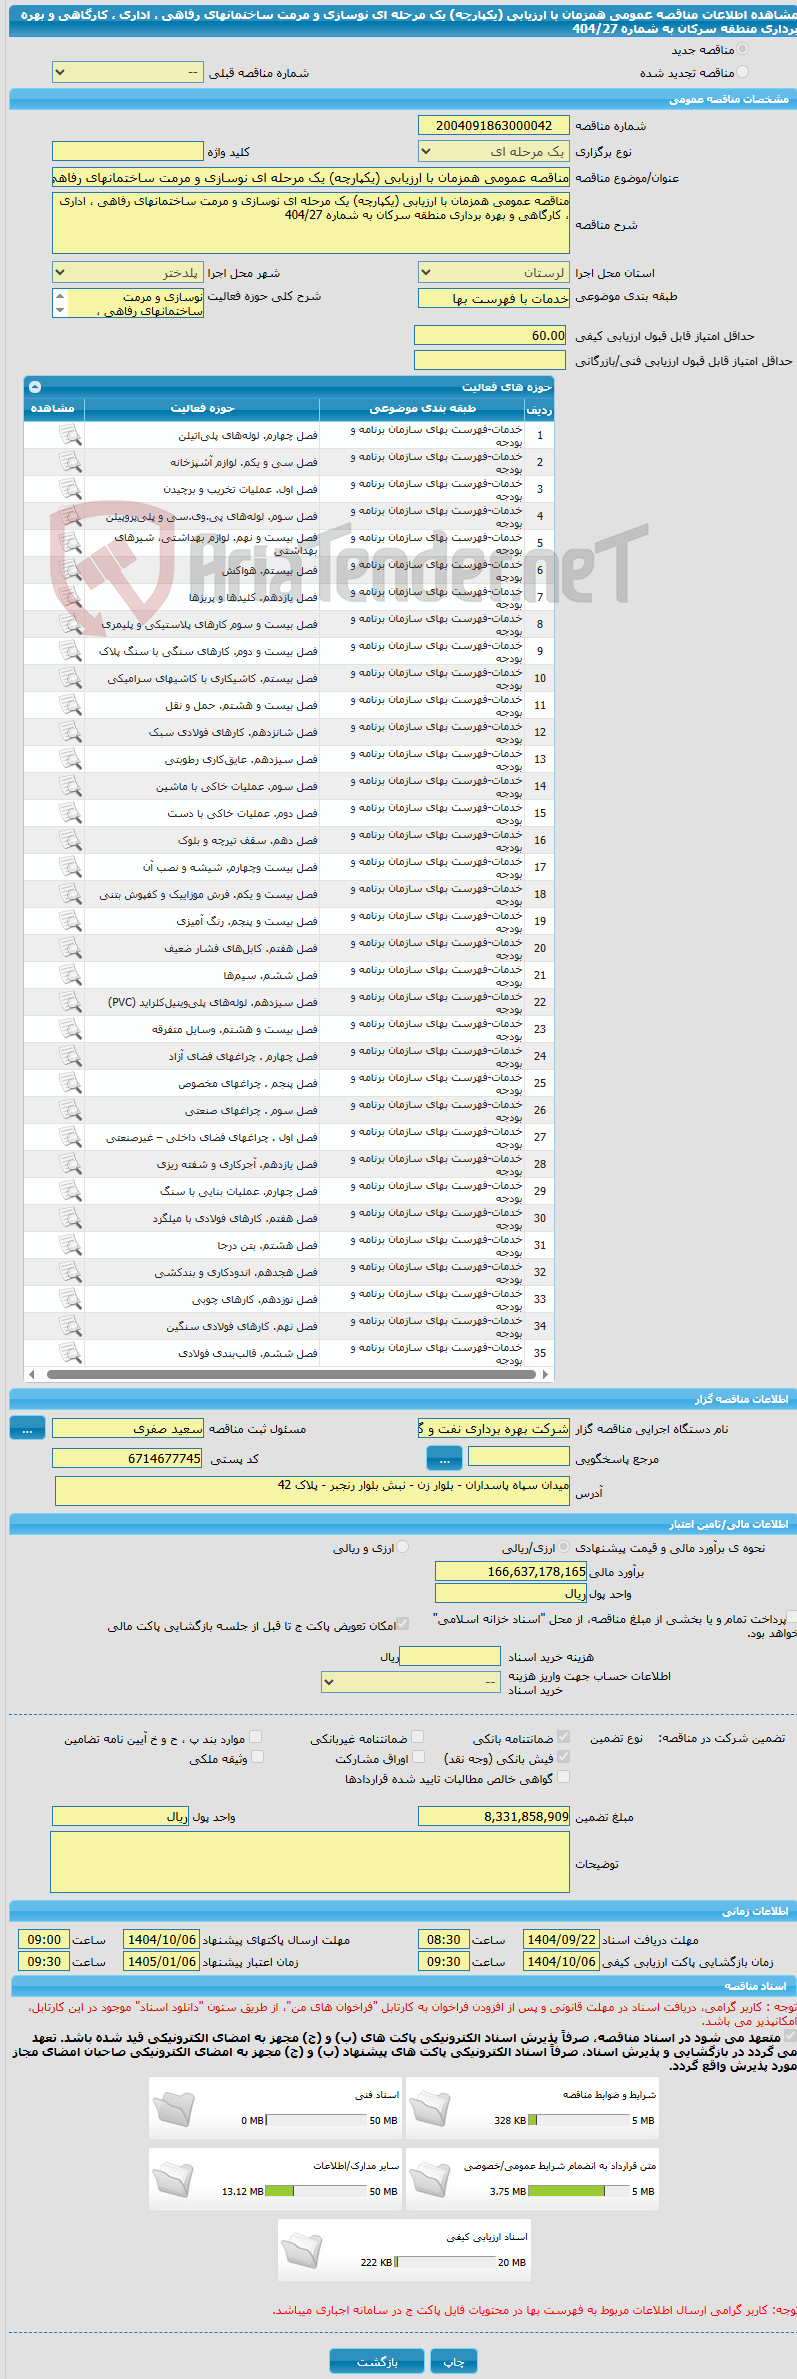Choose ارزی/ریالی pricing option

564,1547
